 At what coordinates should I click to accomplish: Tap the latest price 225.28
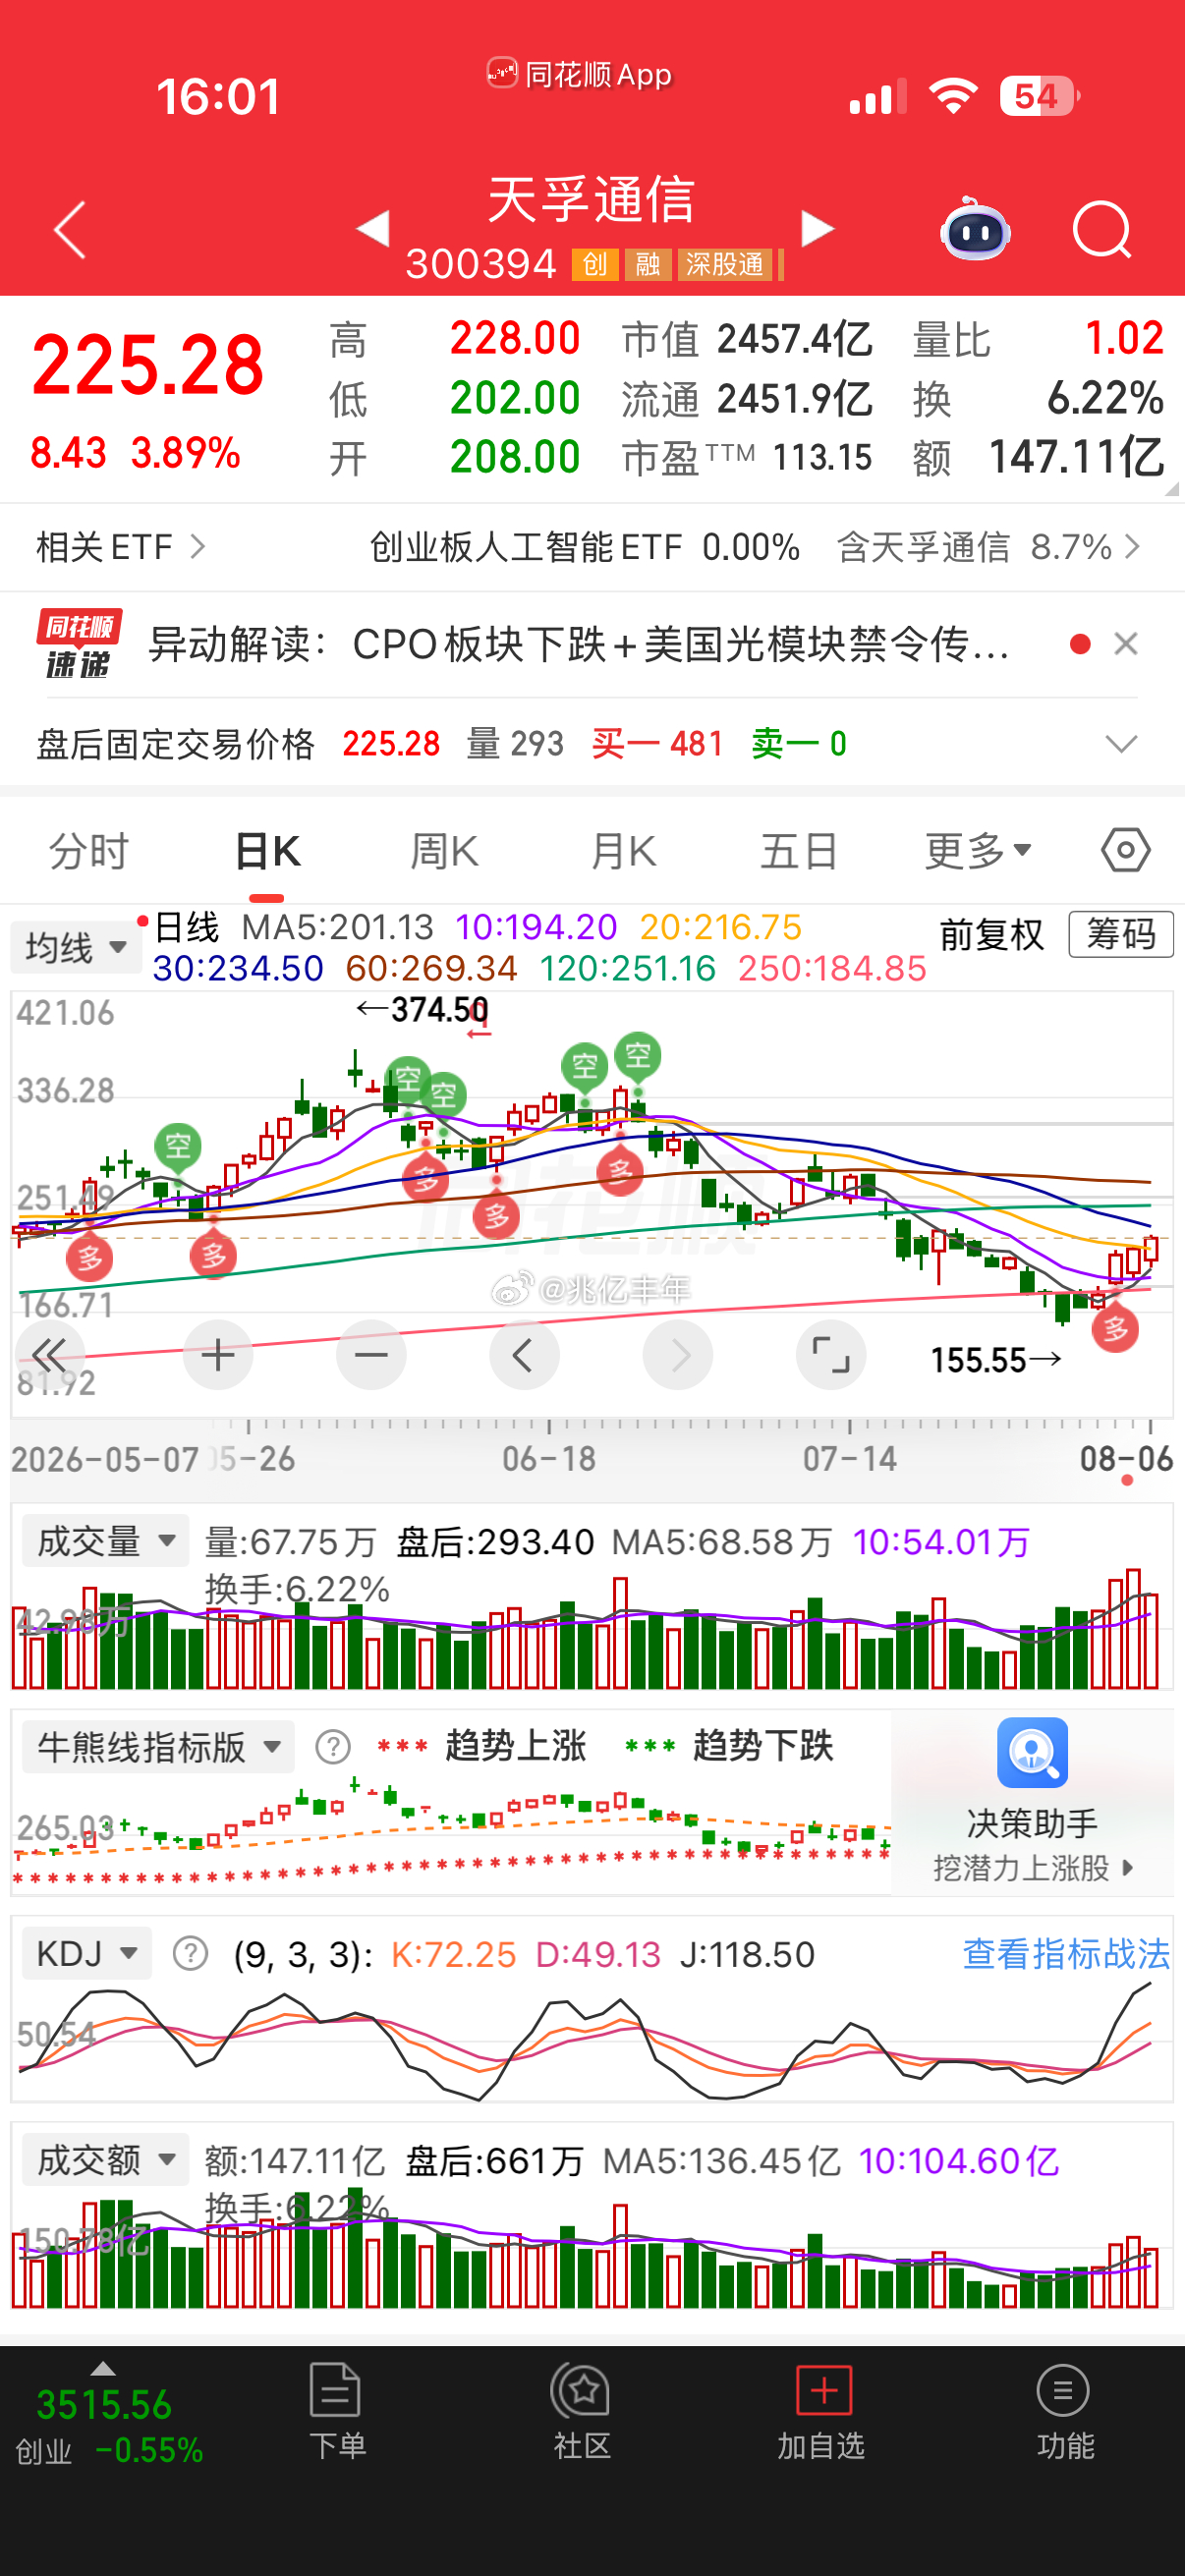point(148,364)
